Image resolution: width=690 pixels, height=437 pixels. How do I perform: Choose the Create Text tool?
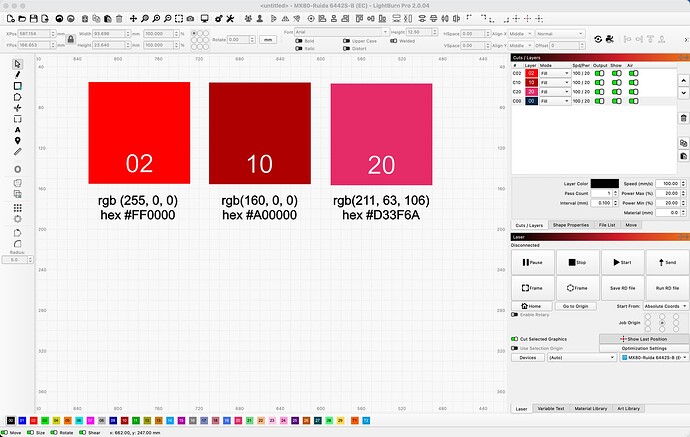click(18, 129)
